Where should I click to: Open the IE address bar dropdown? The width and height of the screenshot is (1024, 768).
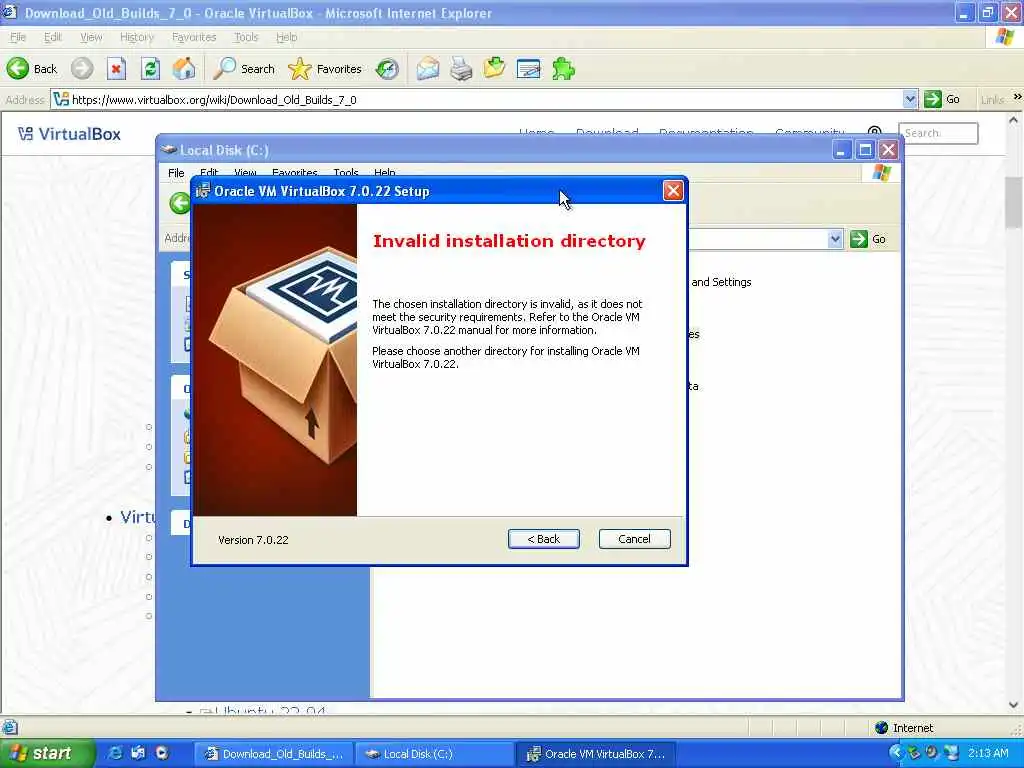[910, 99]
